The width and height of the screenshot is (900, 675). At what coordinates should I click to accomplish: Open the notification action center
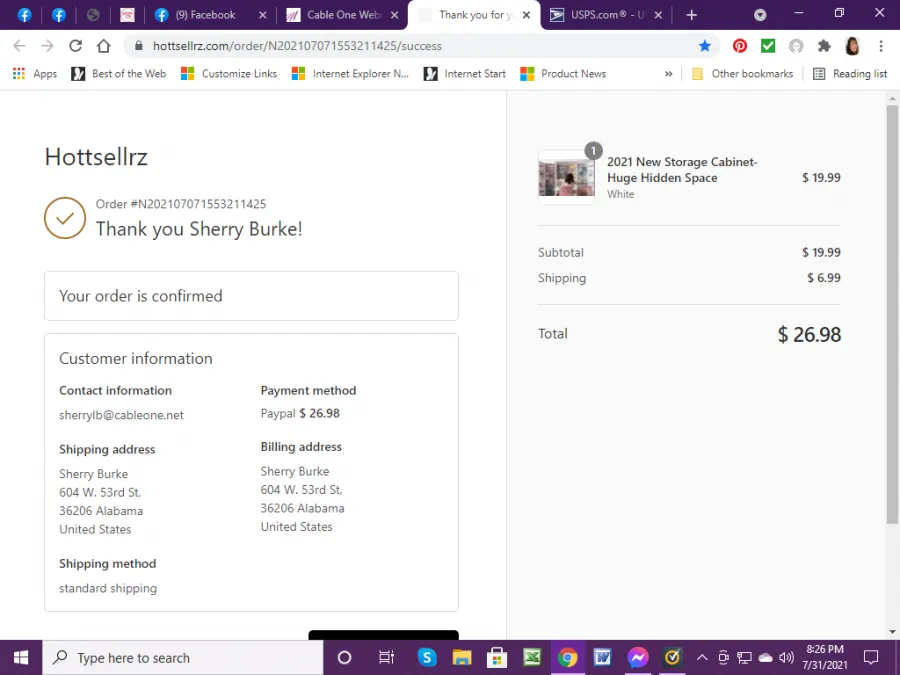(871, 658)
